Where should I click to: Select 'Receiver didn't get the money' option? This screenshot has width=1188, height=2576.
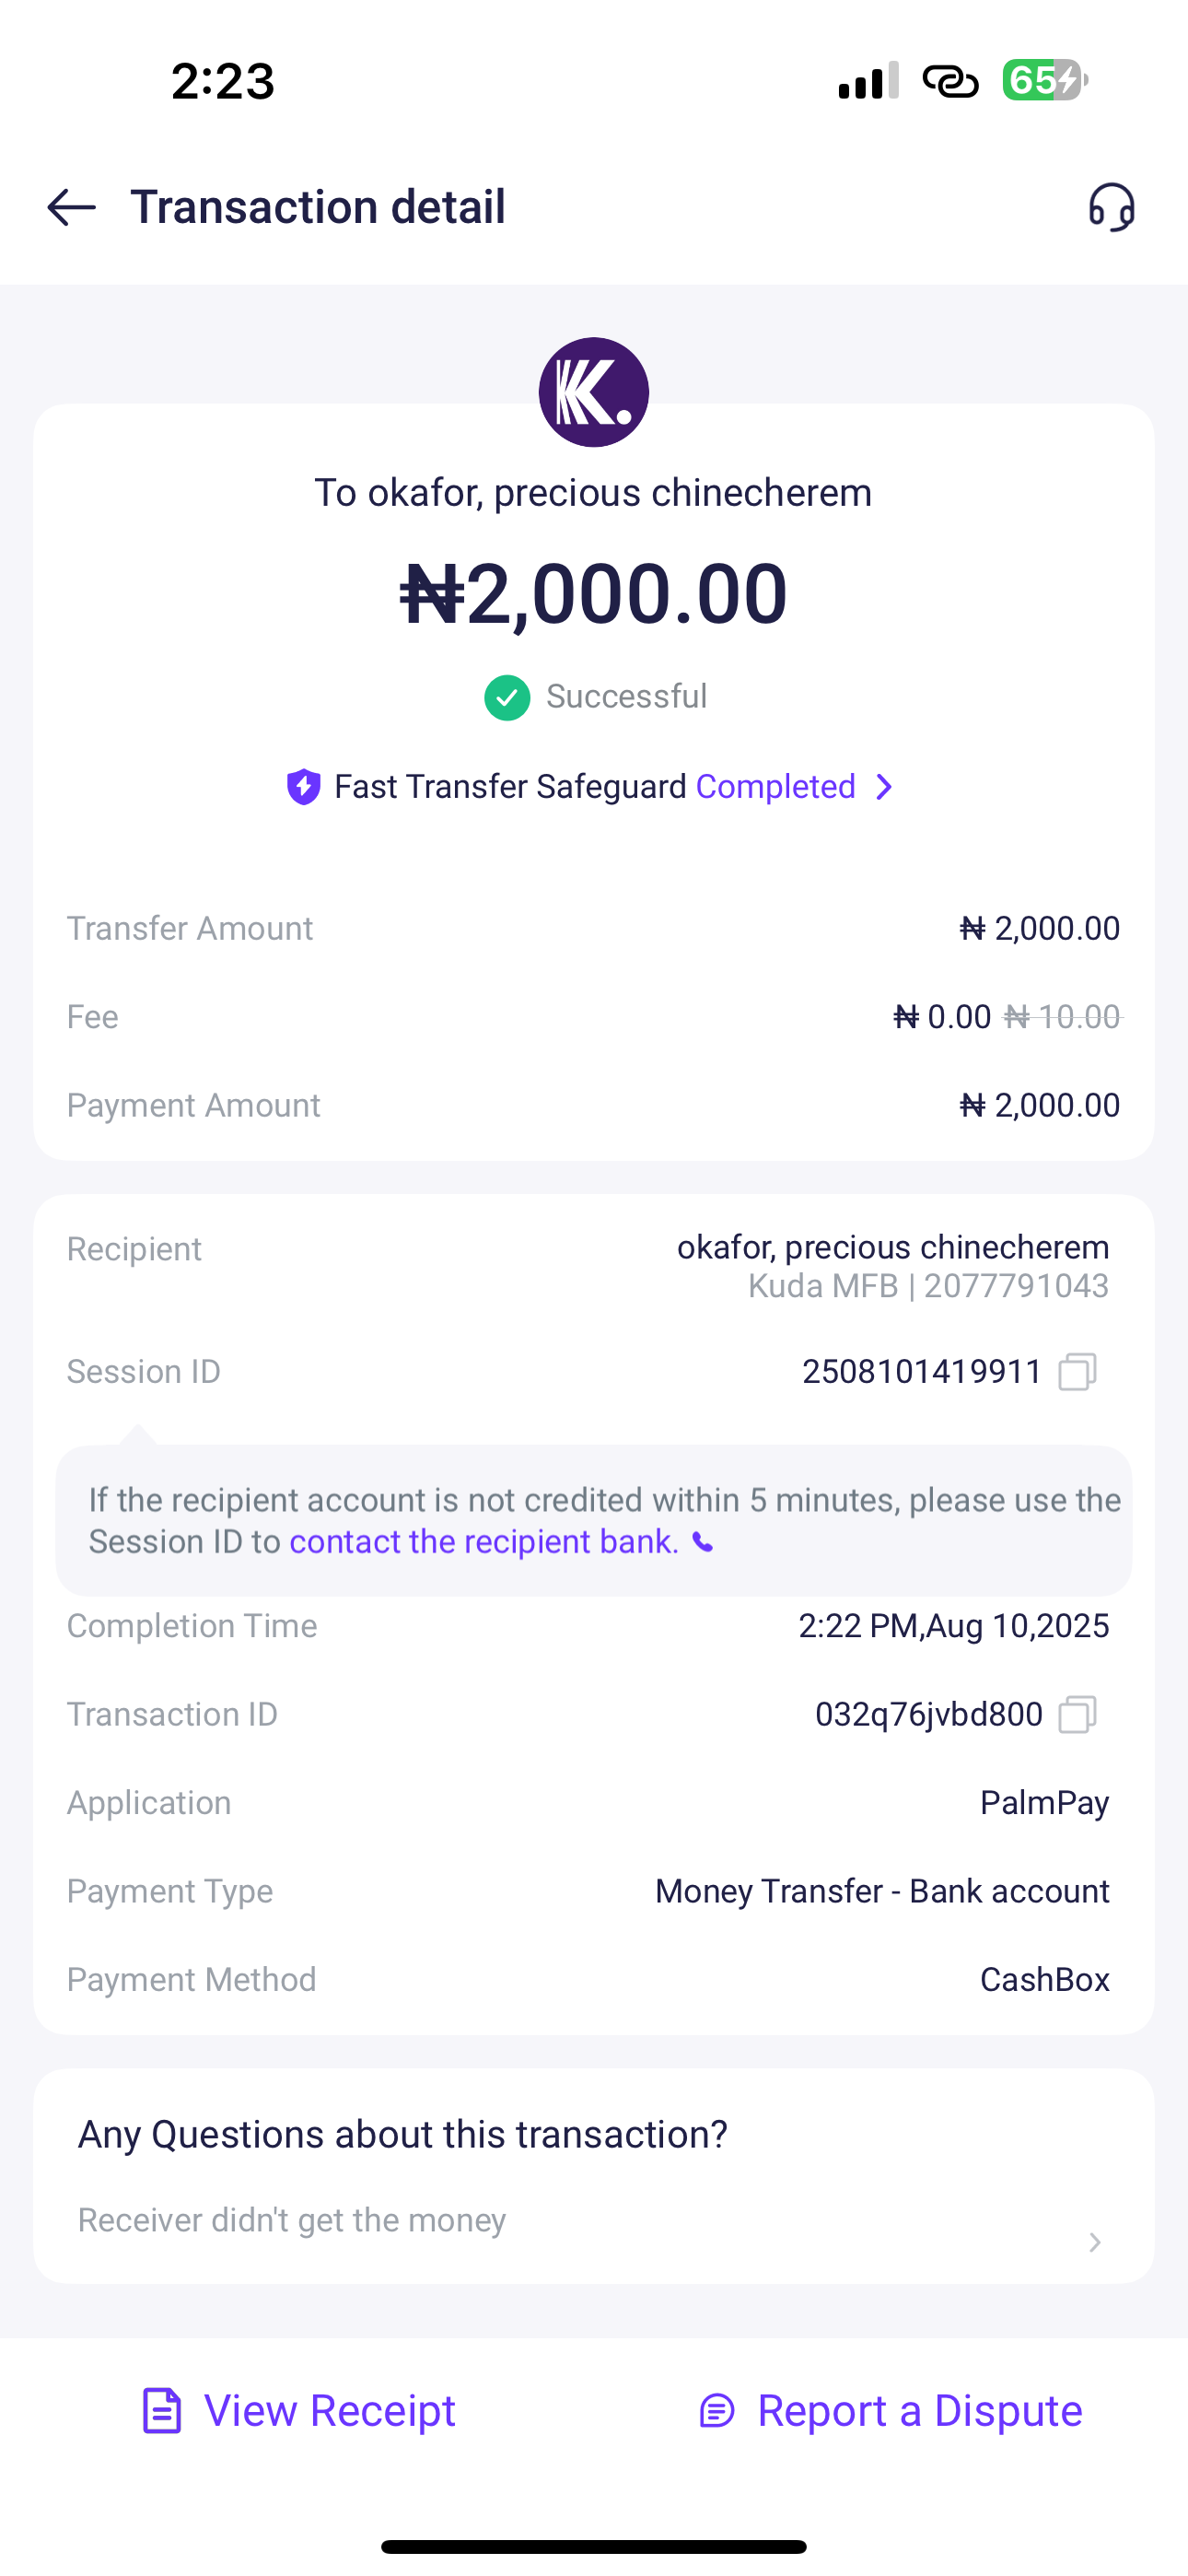[292, 2220]
